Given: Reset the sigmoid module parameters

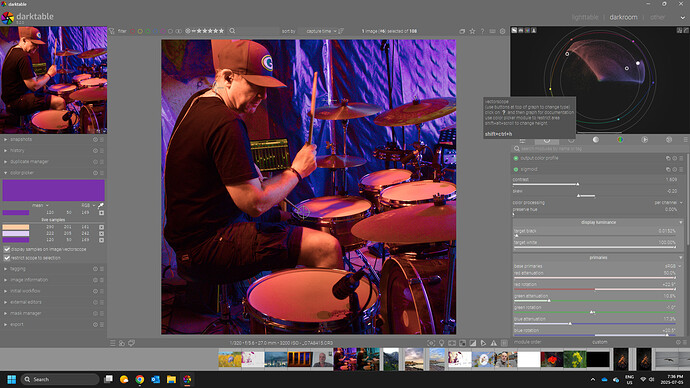Looking at the screenshot, I should [675, 169].
